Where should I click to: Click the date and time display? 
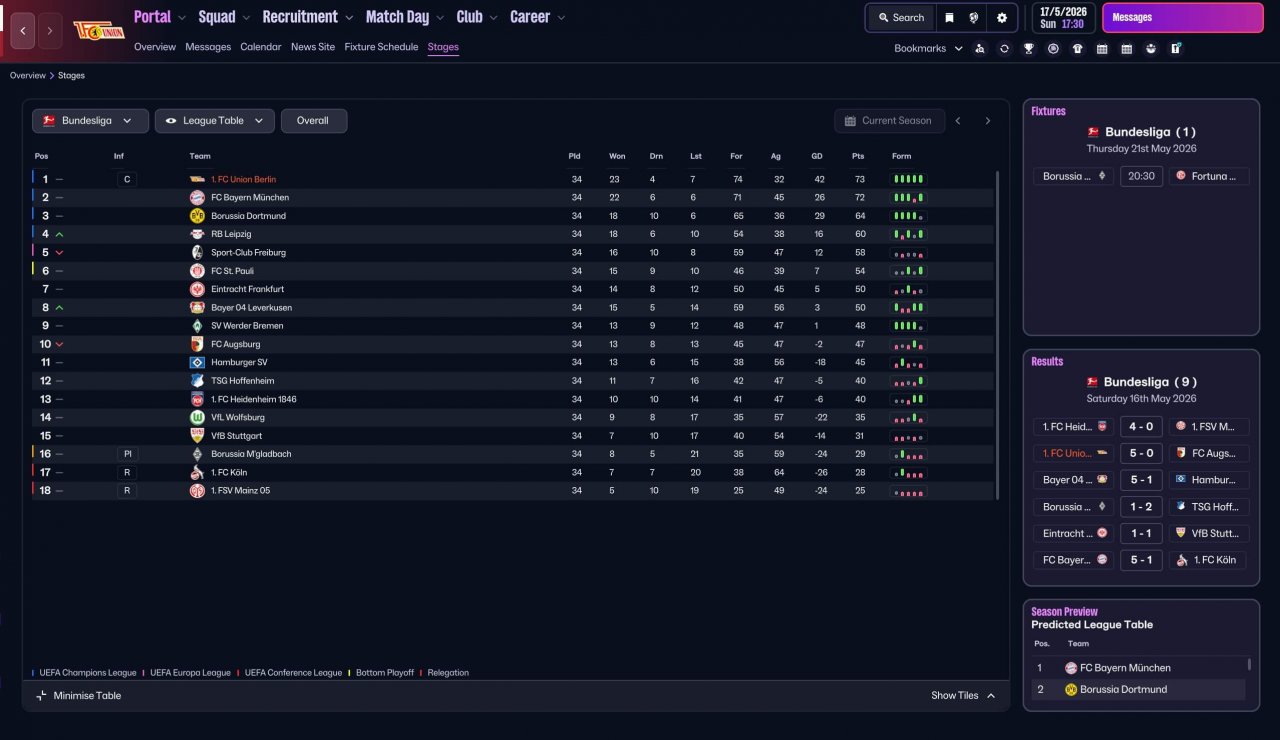(x=1062, y=18)
